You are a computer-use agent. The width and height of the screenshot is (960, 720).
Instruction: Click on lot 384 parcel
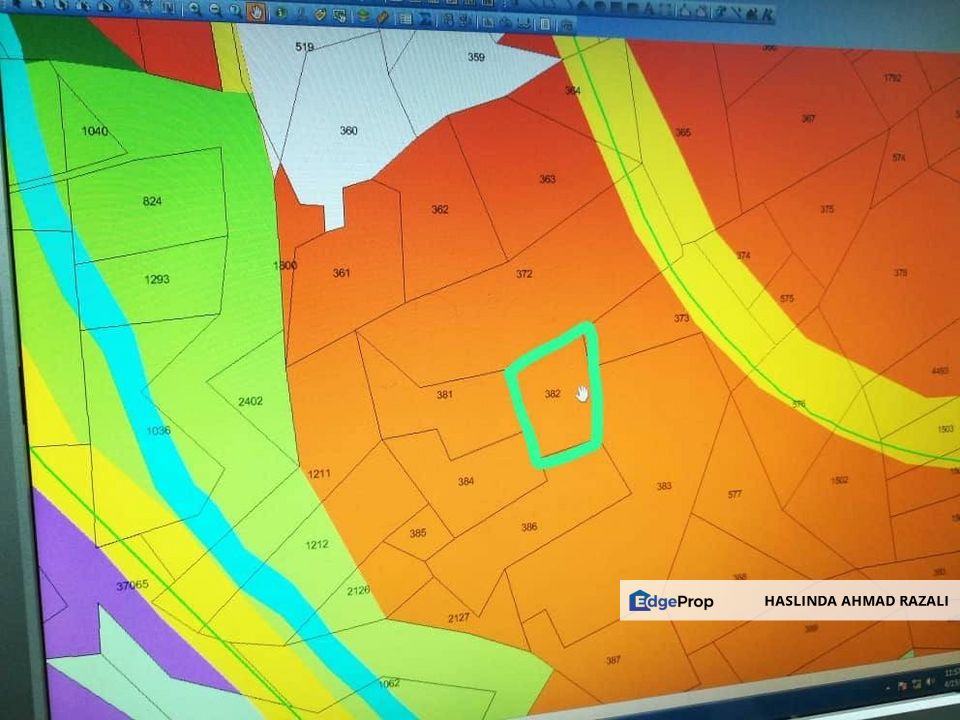point(466,481)
